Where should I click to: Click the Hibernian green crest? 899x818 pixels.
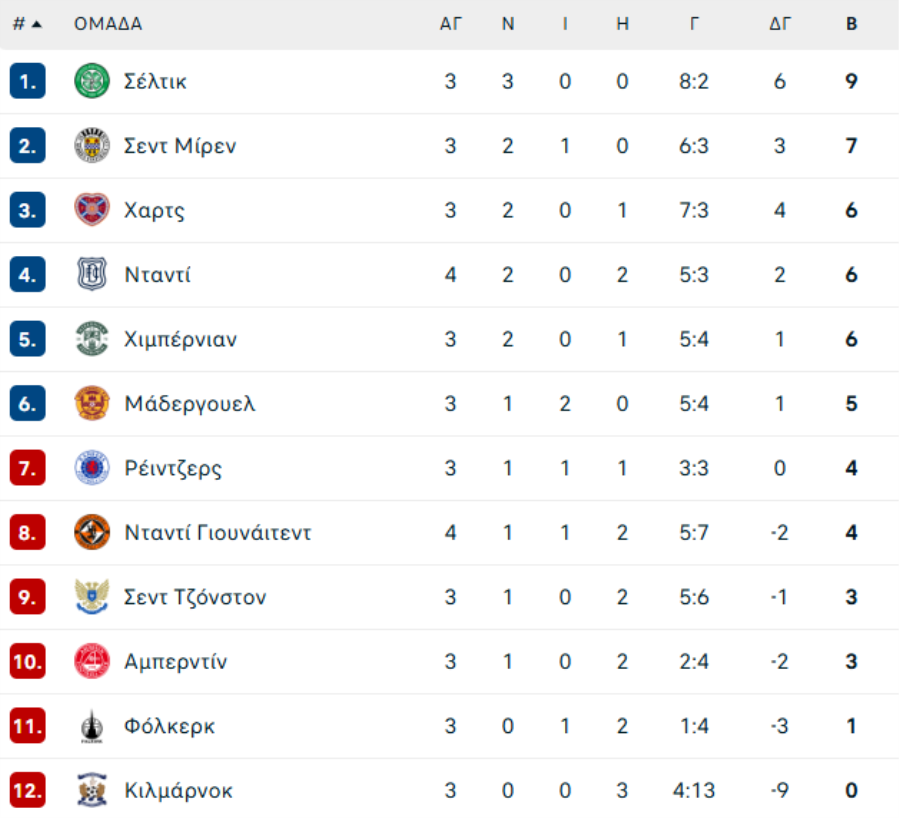click(x=92, y=339)
